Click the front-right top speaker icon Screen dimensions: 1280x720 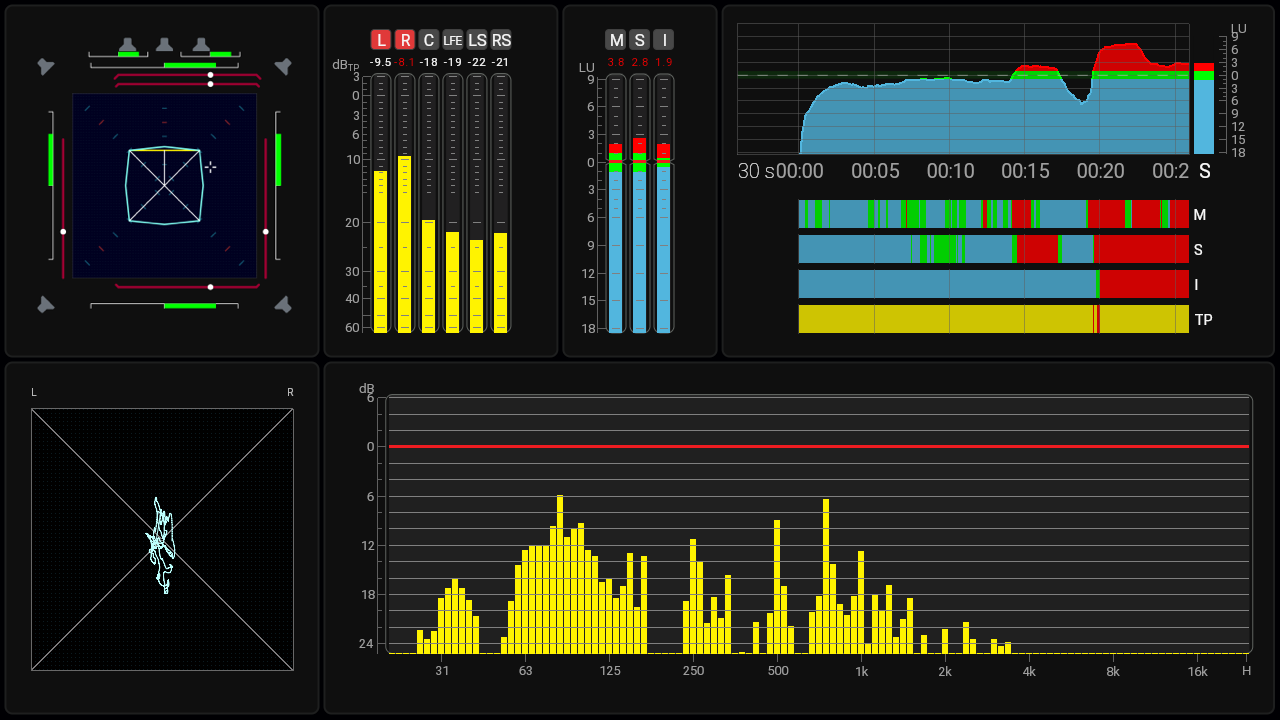(x=201, y=45)
